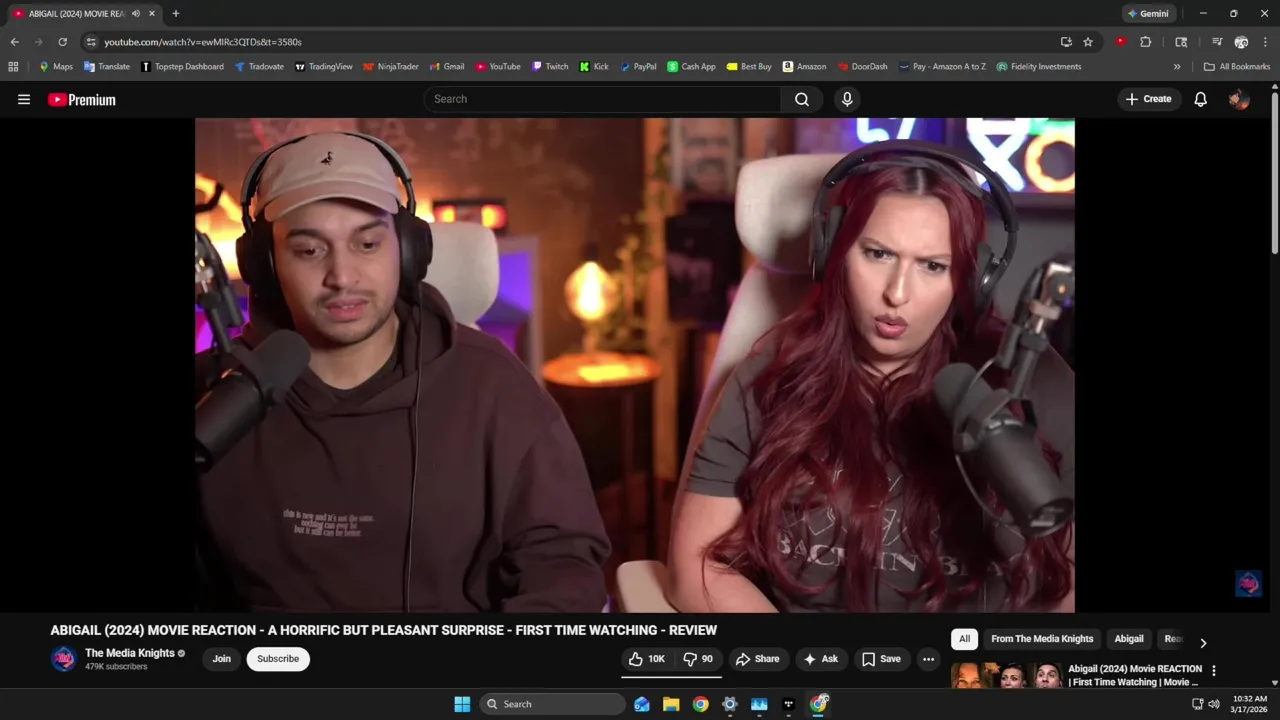Viewport: 1280px width, 720px height.
Task: Open a new browser tab
Action: pyautogui.click(x=176, y=14)
